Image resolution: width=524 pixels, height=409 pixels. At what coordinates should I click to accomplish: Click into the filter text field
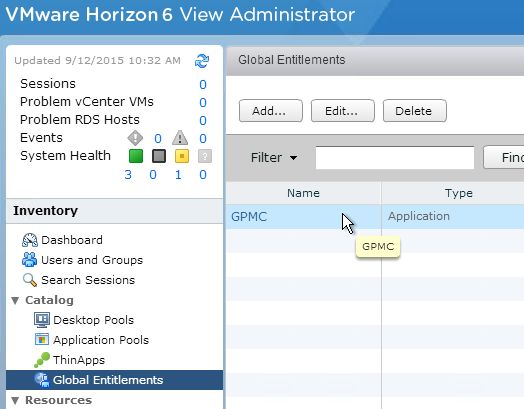click(395, 157)
